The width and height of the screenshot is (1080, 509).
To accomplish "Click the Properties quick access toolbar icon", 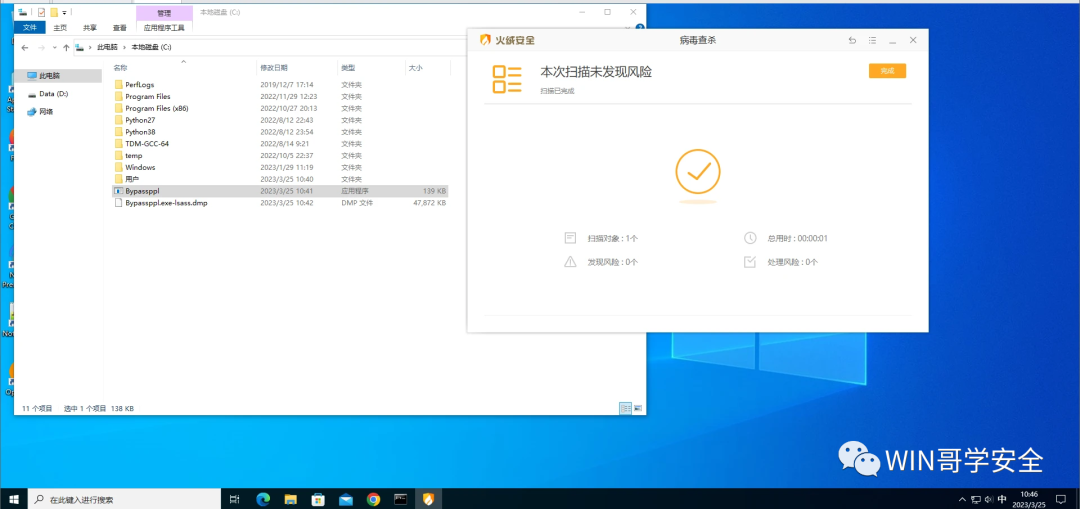I will 41,12.
